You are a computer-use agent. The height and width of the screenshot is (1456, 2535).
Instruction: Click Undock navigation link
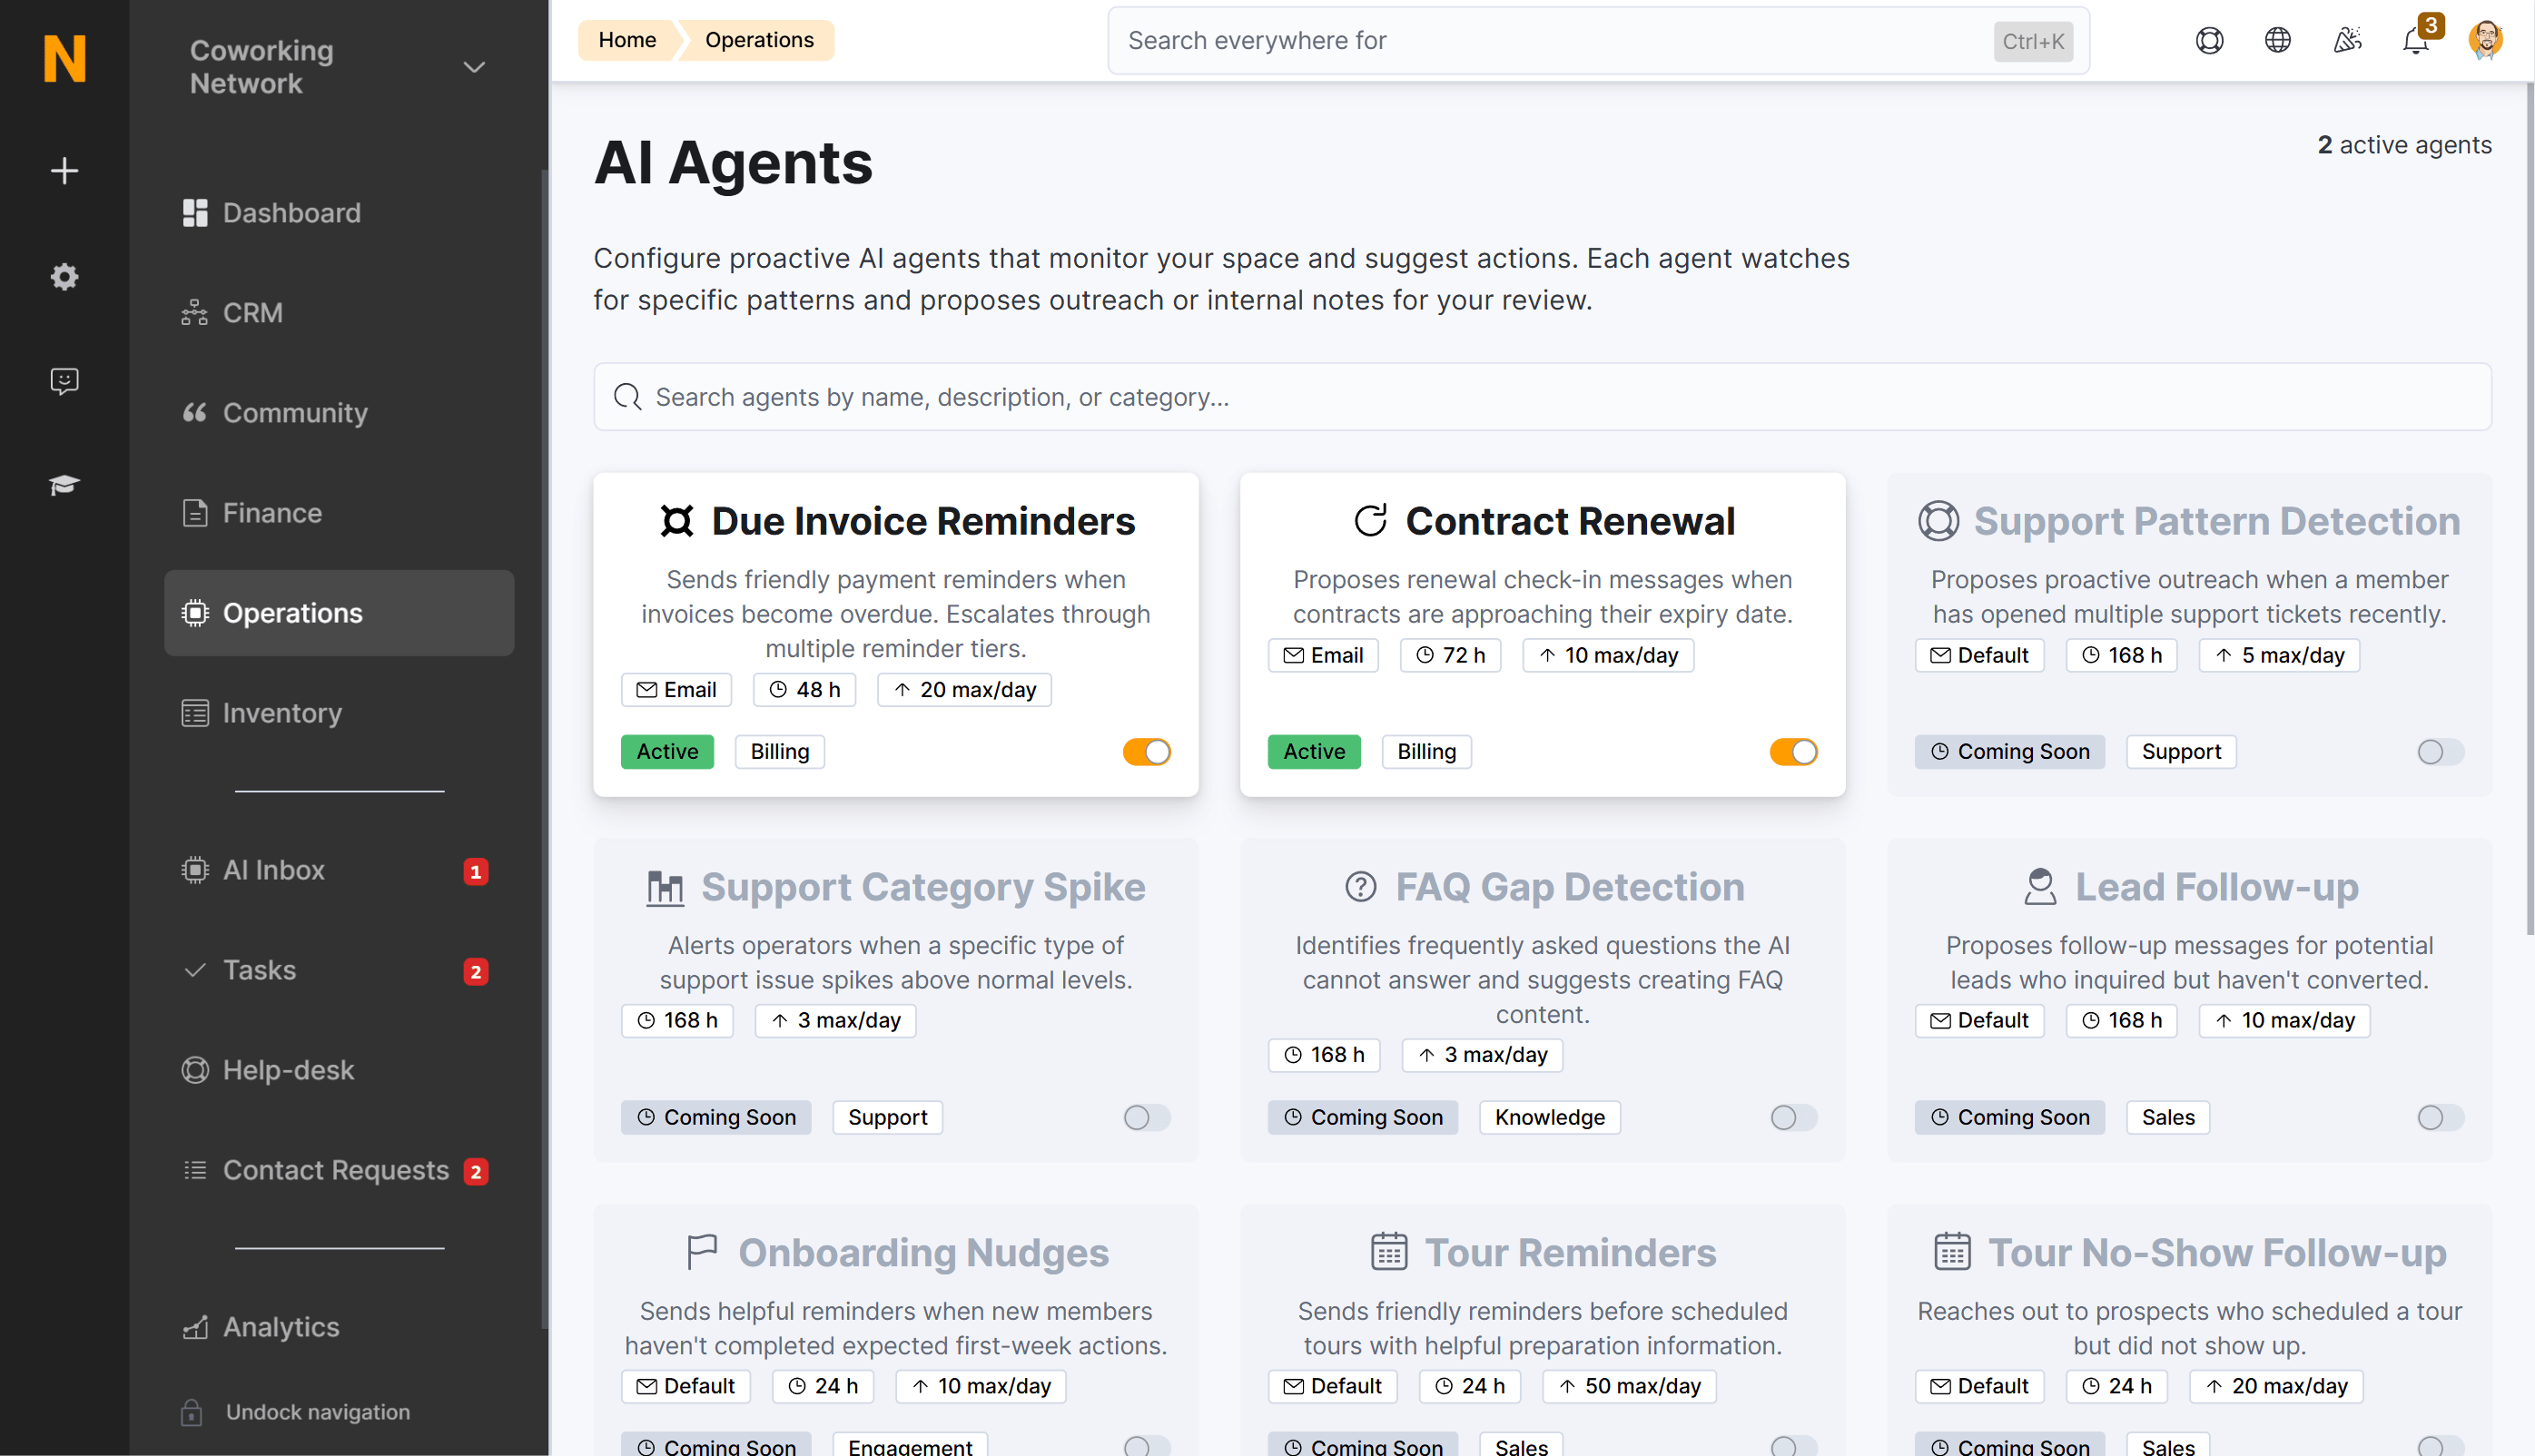point(318,1412)
